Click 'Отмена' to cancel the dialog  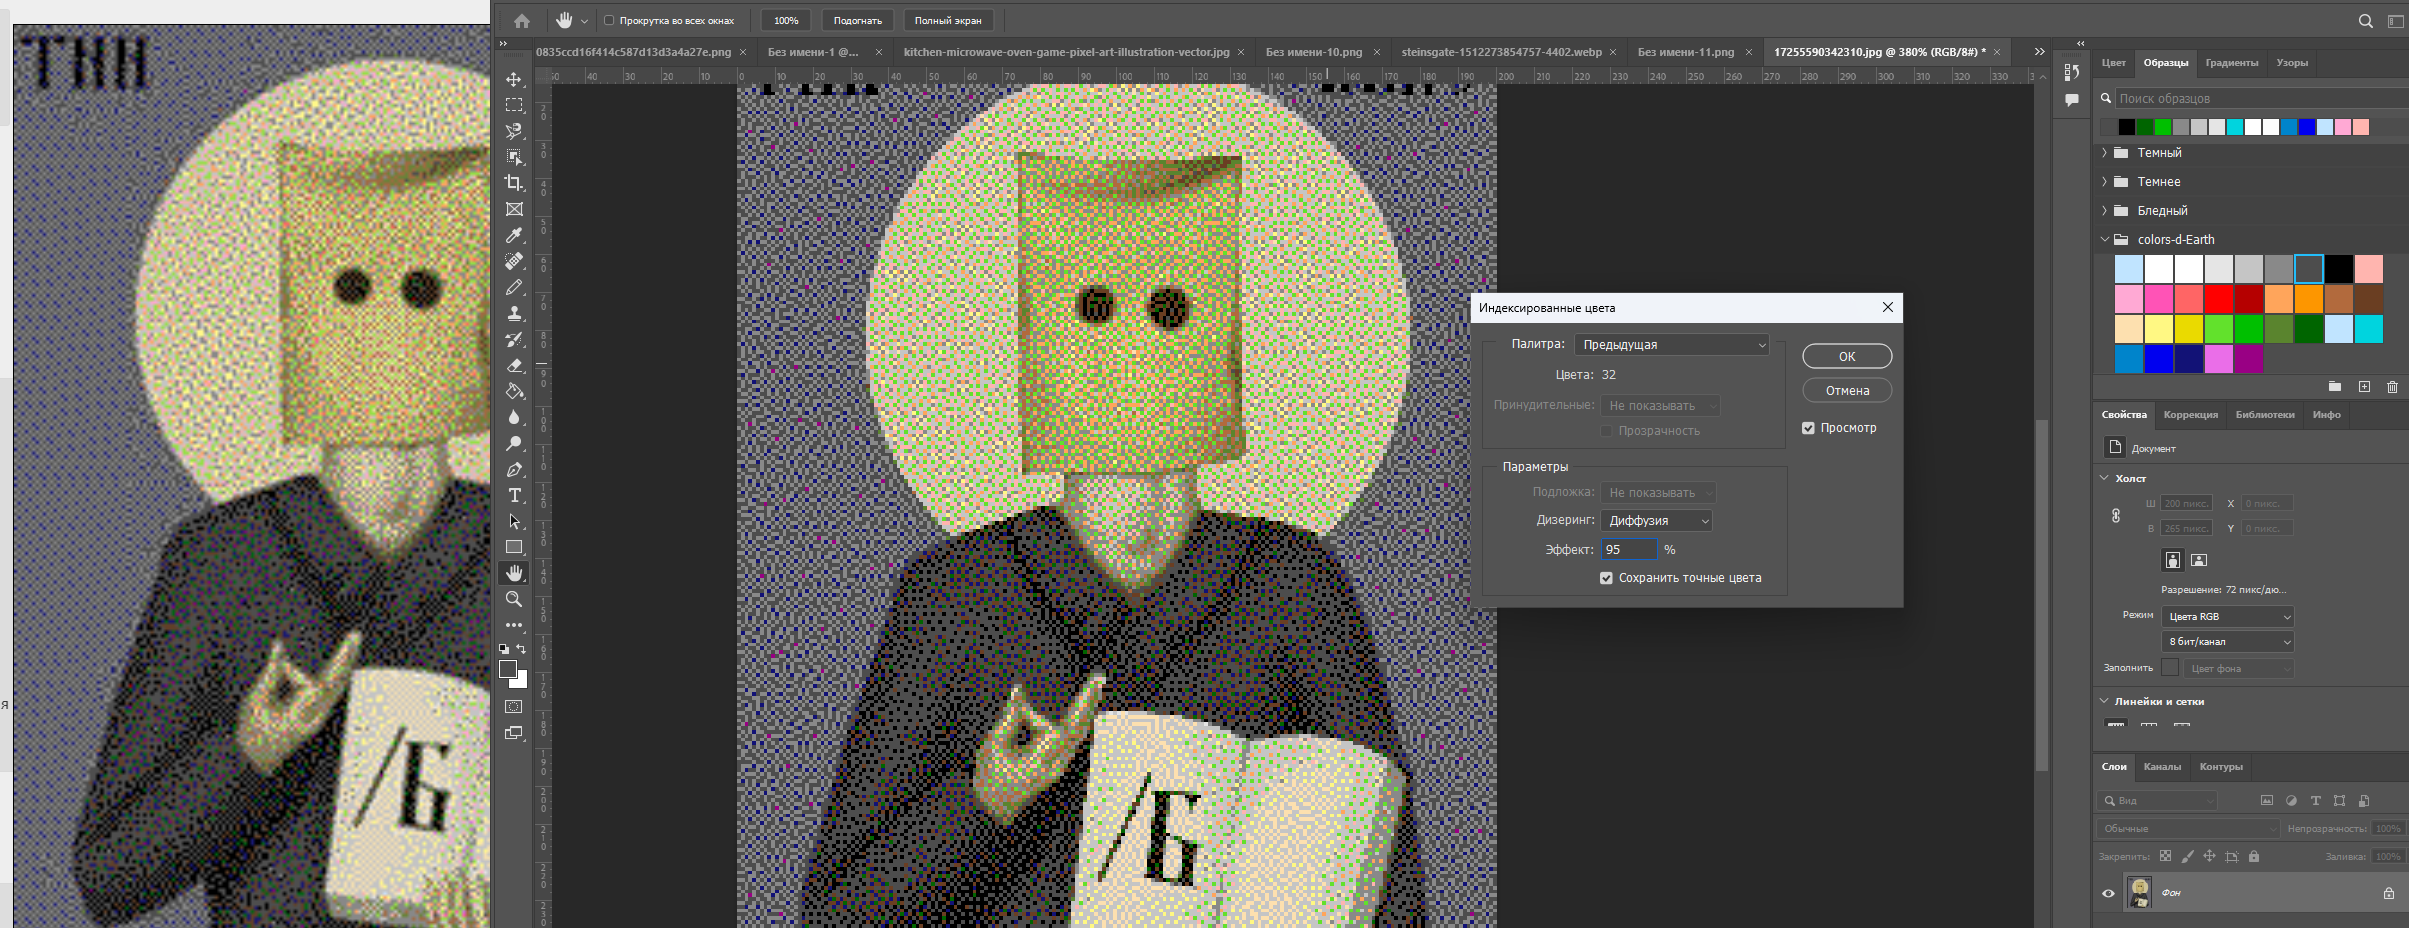click(x=1847, y=390)
